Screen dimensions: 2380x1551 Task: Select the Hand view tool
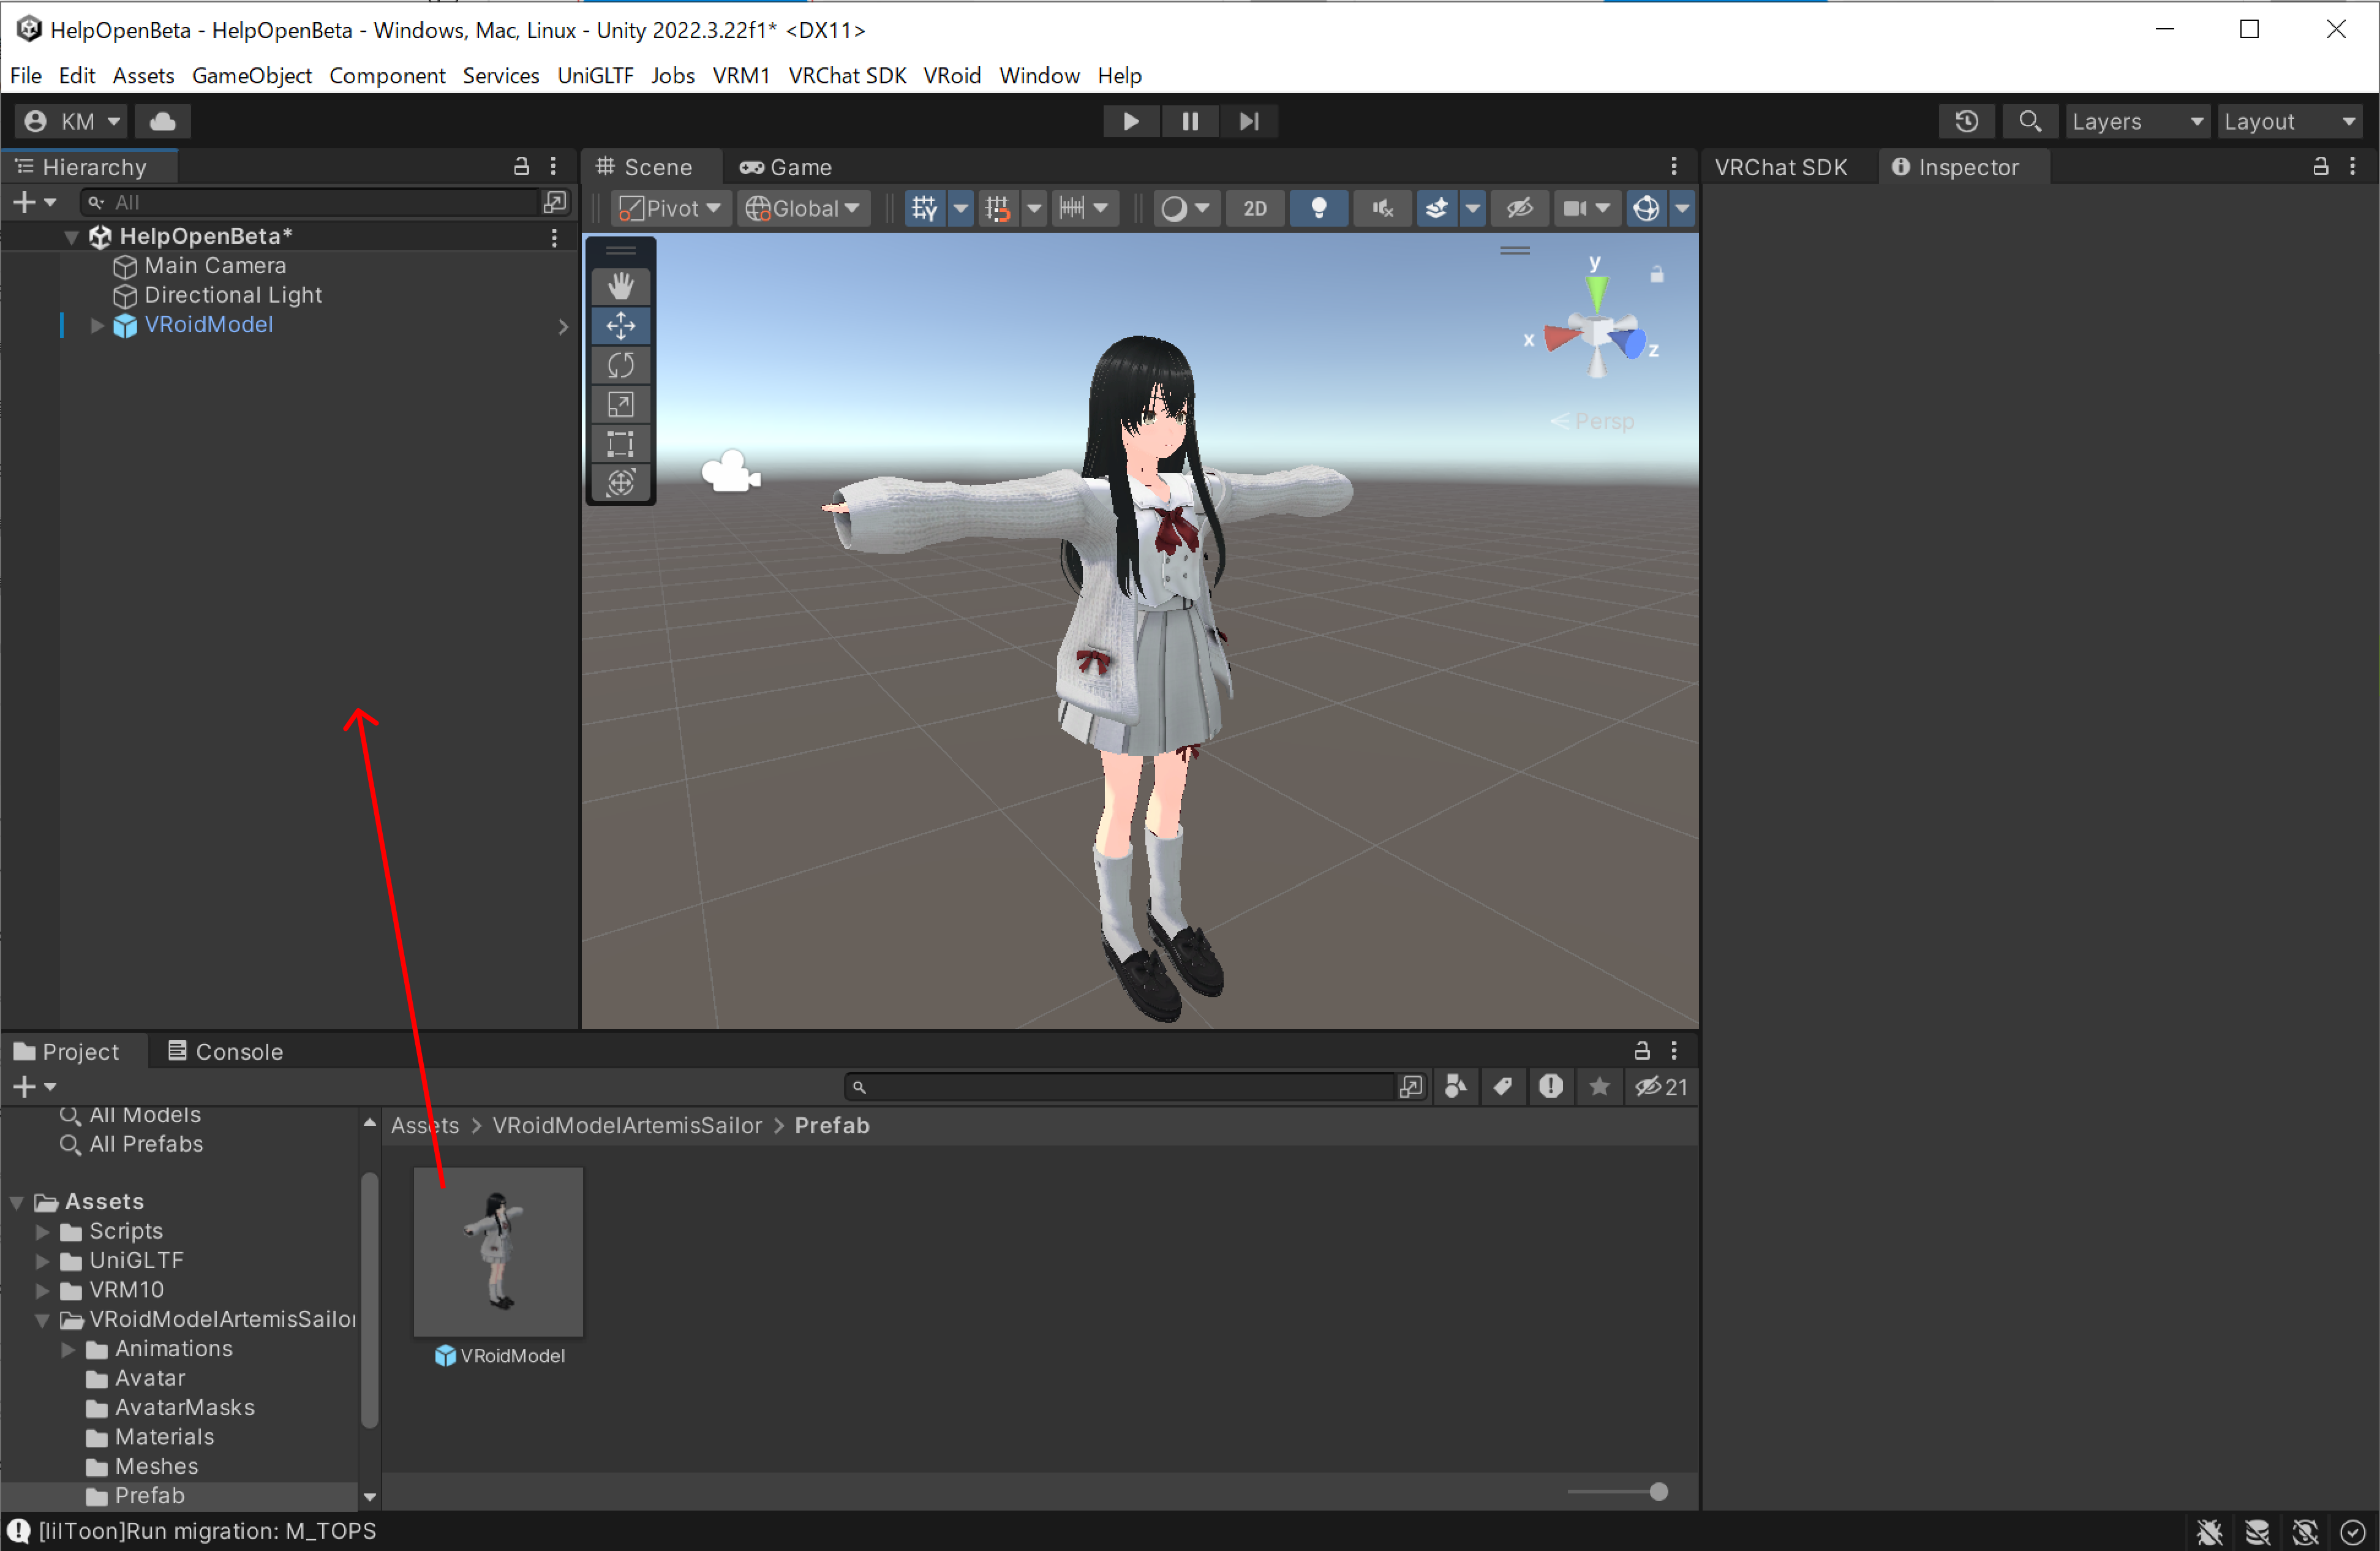620,286
